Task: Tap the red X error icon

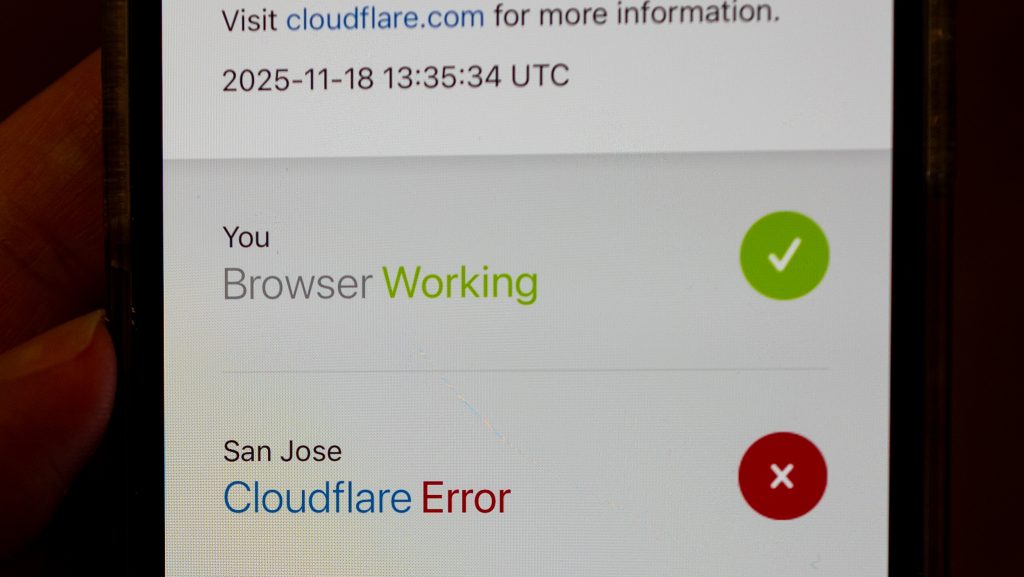Action: point(782,476)
